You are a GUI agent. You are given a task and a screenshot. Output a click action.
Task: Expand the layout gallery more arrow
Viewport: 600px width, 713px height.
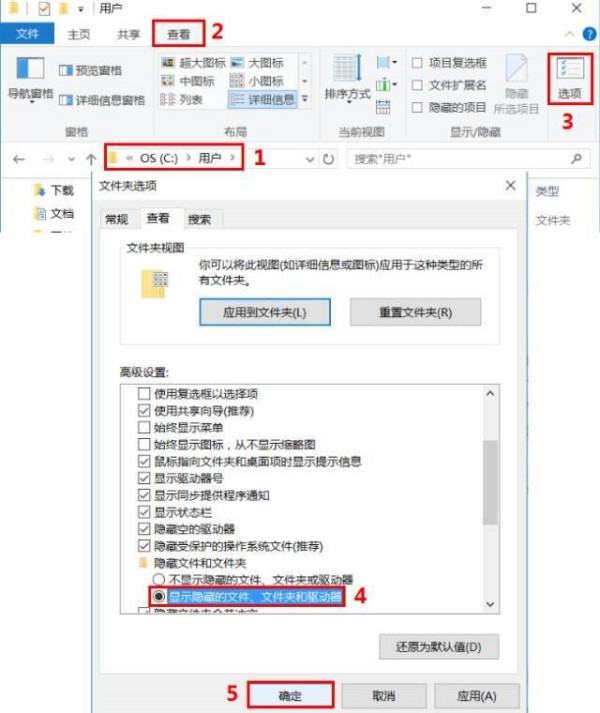coord(305,99)
